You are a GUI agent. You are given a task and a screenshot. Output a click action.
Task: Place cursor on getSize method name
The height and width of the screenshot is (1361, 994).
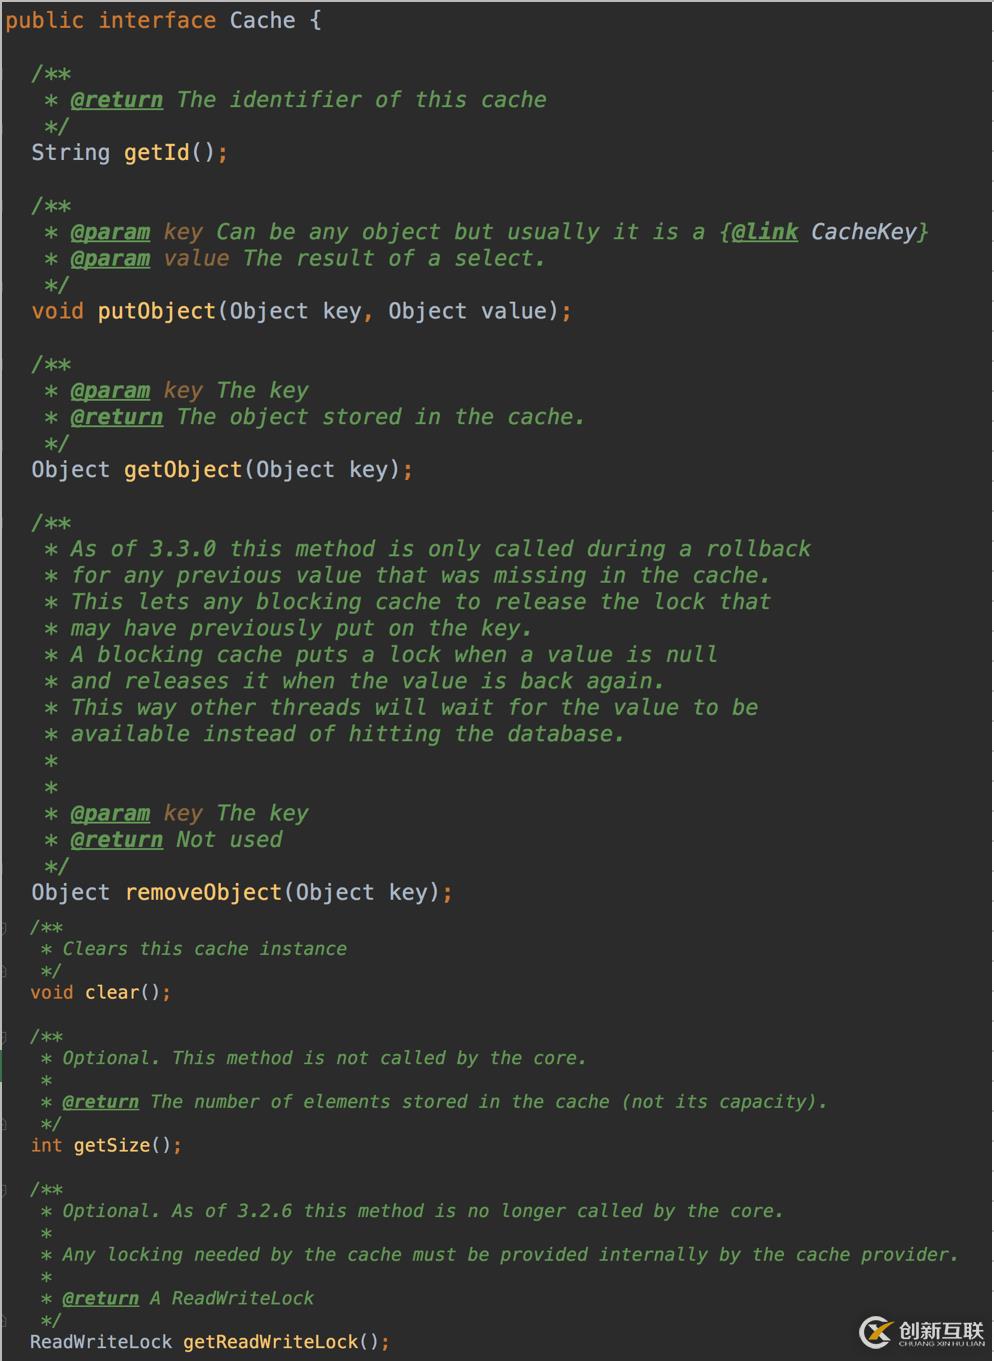pyautogui.click(x=112, y=1146)
